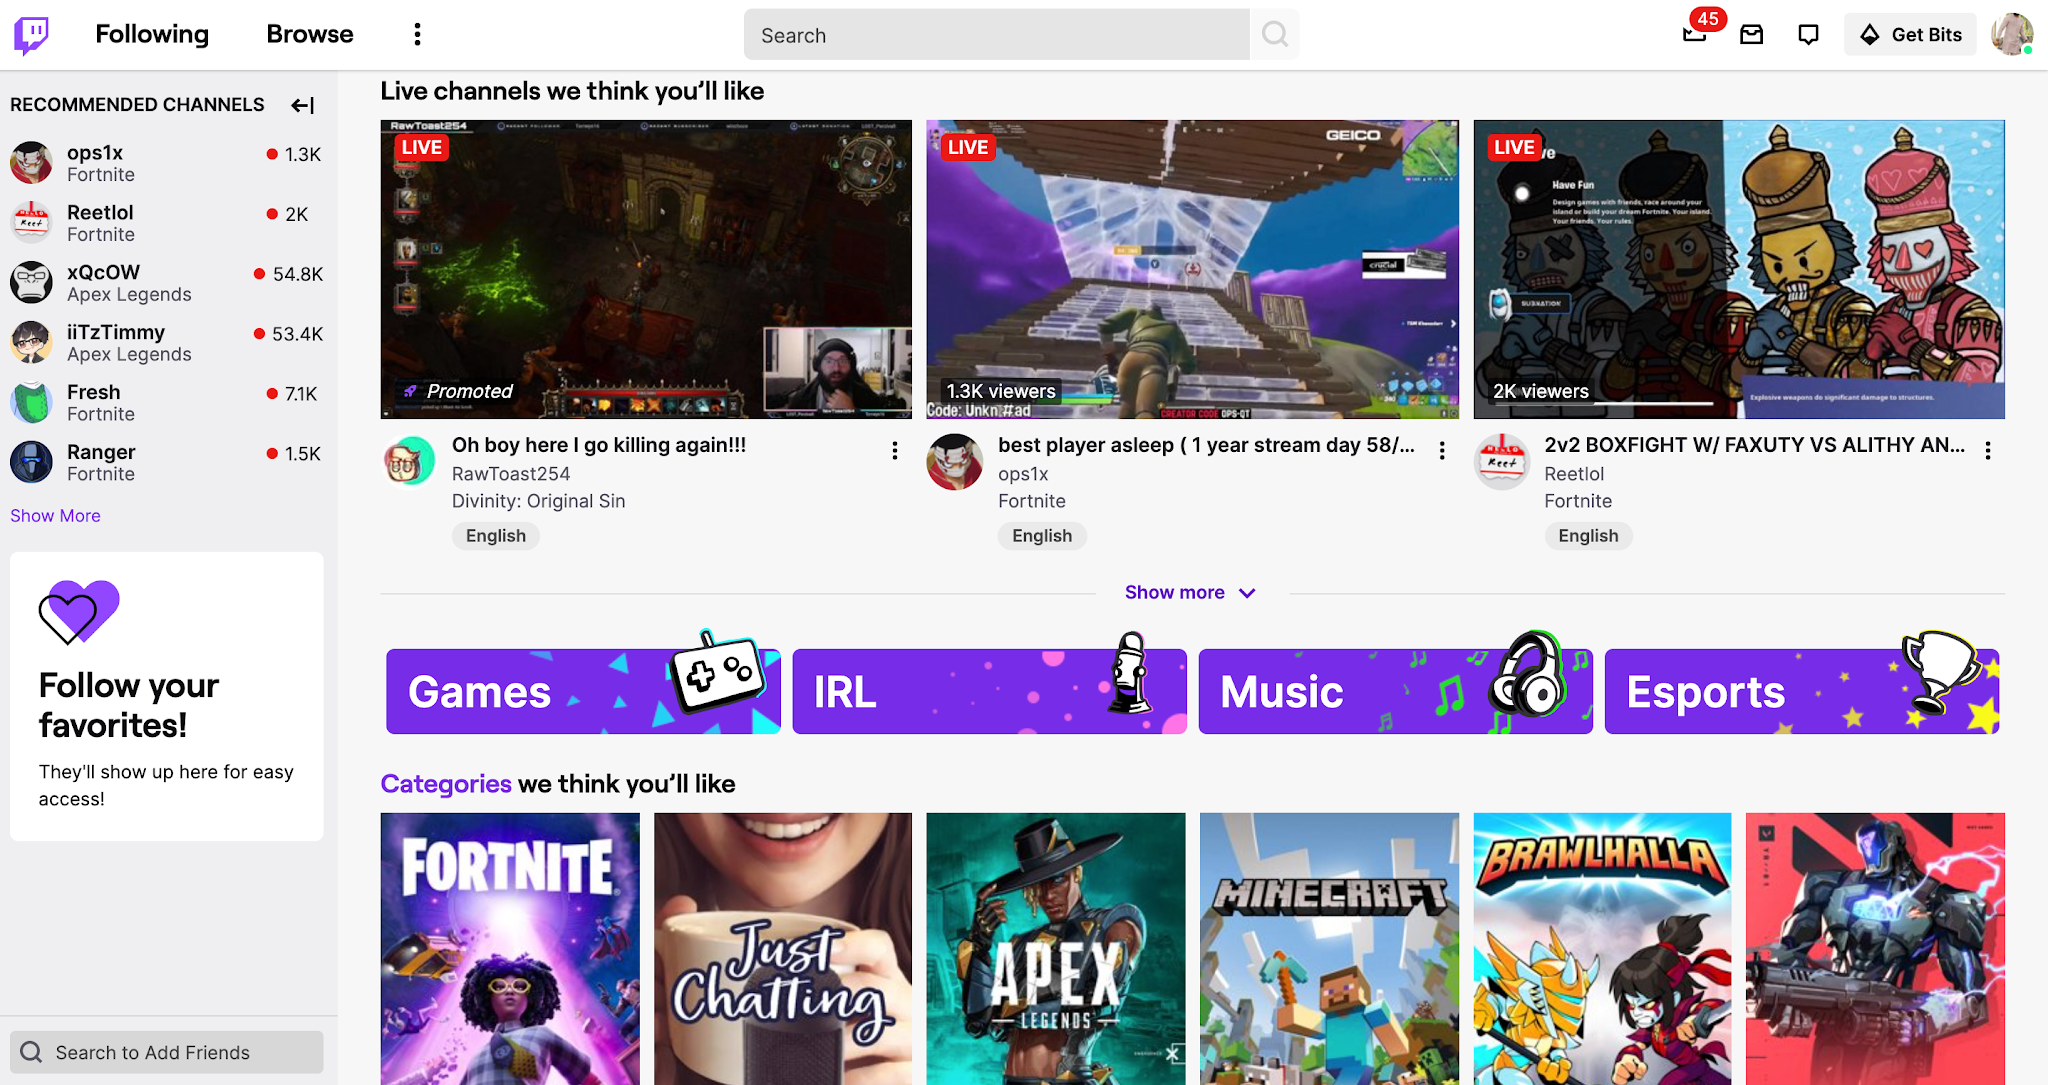Viewport: 2048px width, 1085px height.
Task: Open the whispers chat bubble icon
Action: [1808, 35]
